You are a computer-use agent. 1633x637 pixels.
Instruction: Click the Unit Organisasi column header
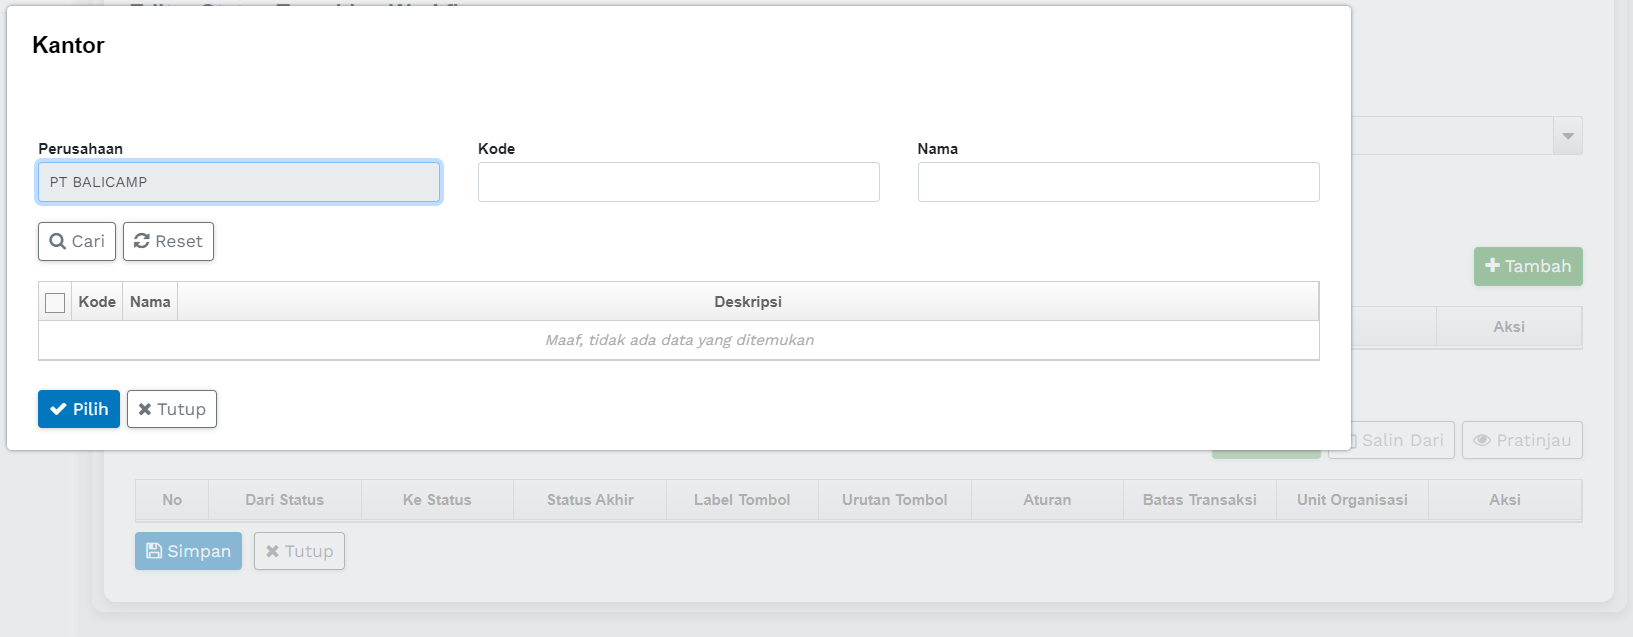[x=1352, y=500]
